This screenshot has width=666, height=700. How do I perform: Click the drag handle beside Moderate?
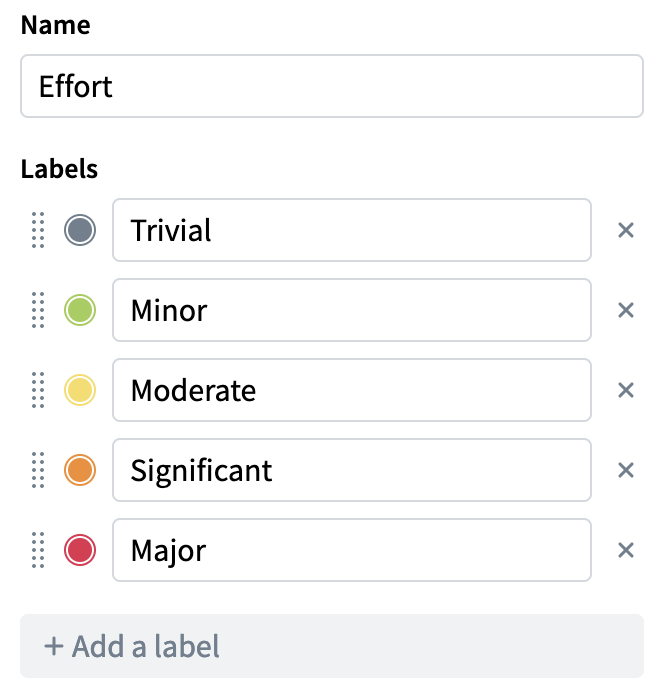point(38,390)
